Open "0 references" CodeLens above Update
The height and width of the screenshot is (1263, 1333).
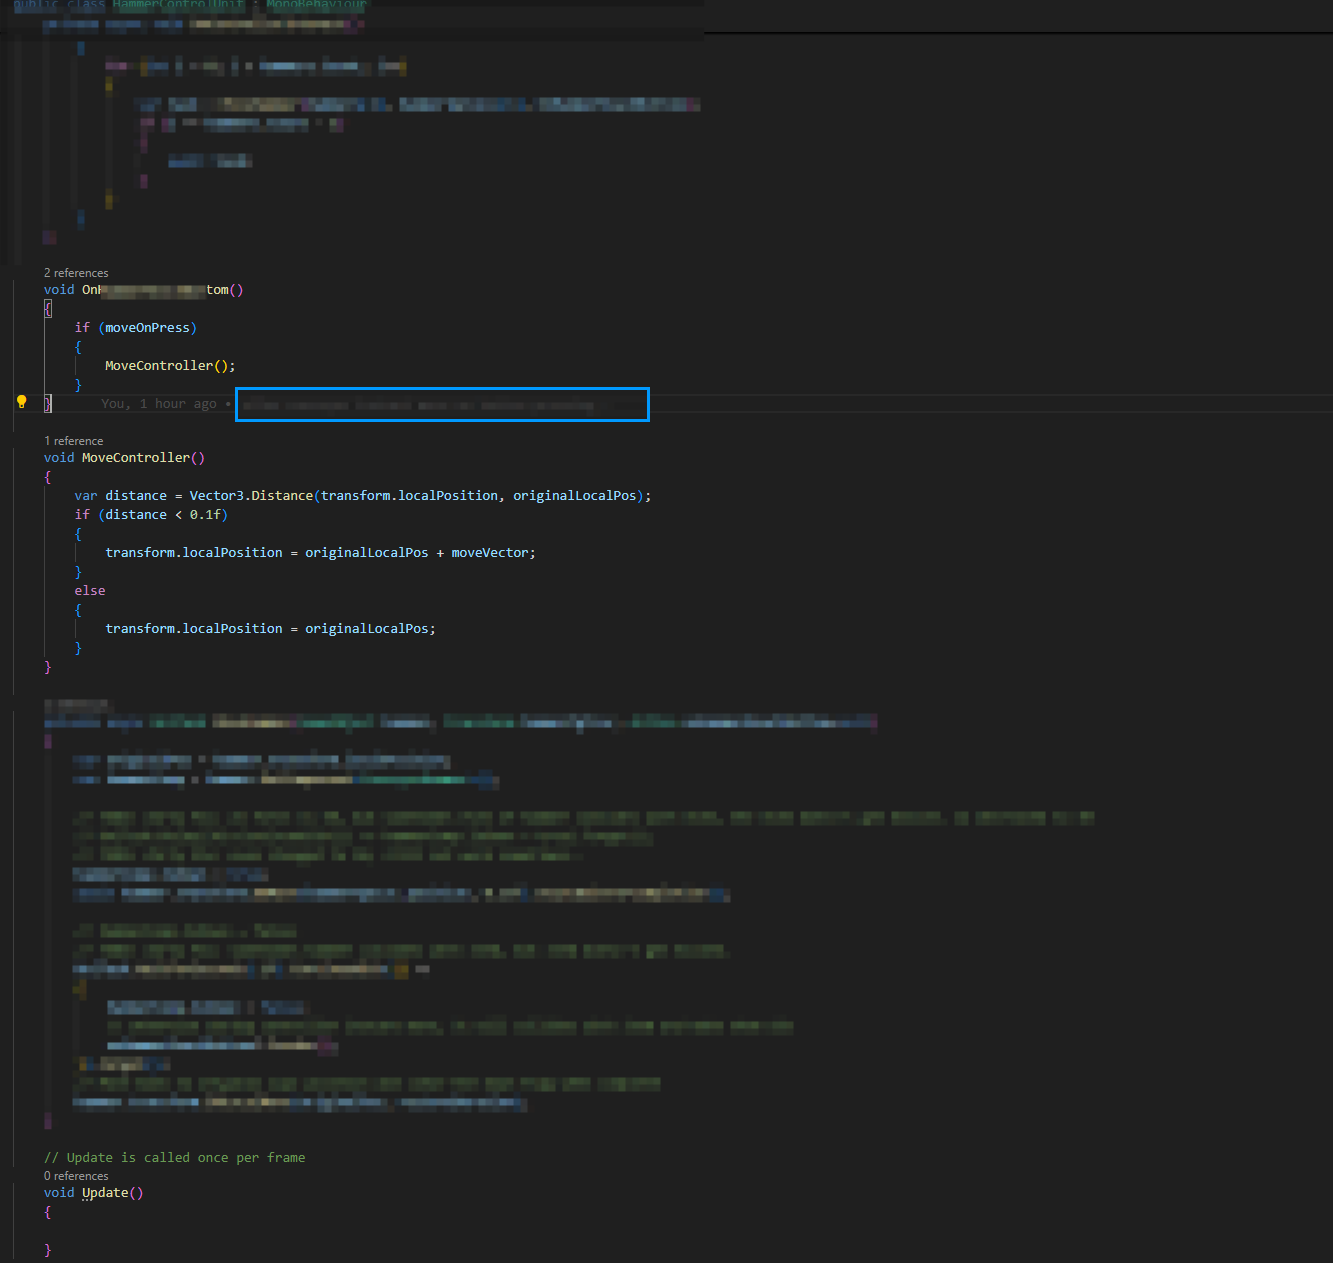pos(76,1176)
